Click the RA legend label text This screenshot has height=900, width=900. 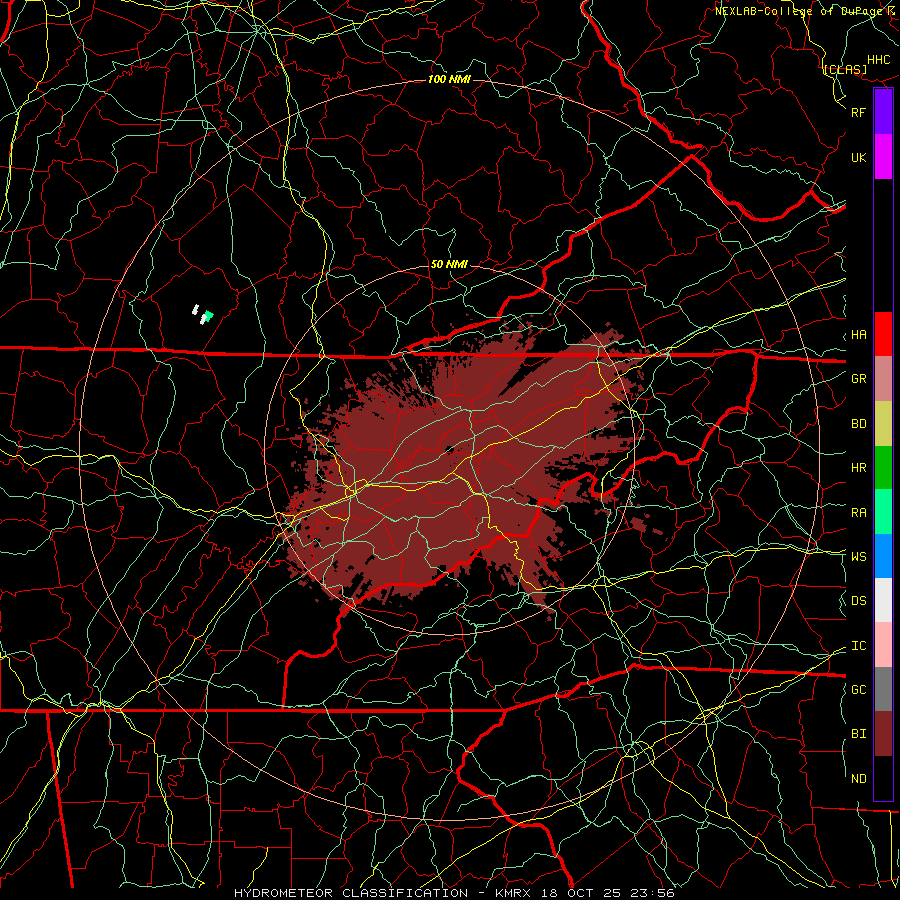coord(859,513)
